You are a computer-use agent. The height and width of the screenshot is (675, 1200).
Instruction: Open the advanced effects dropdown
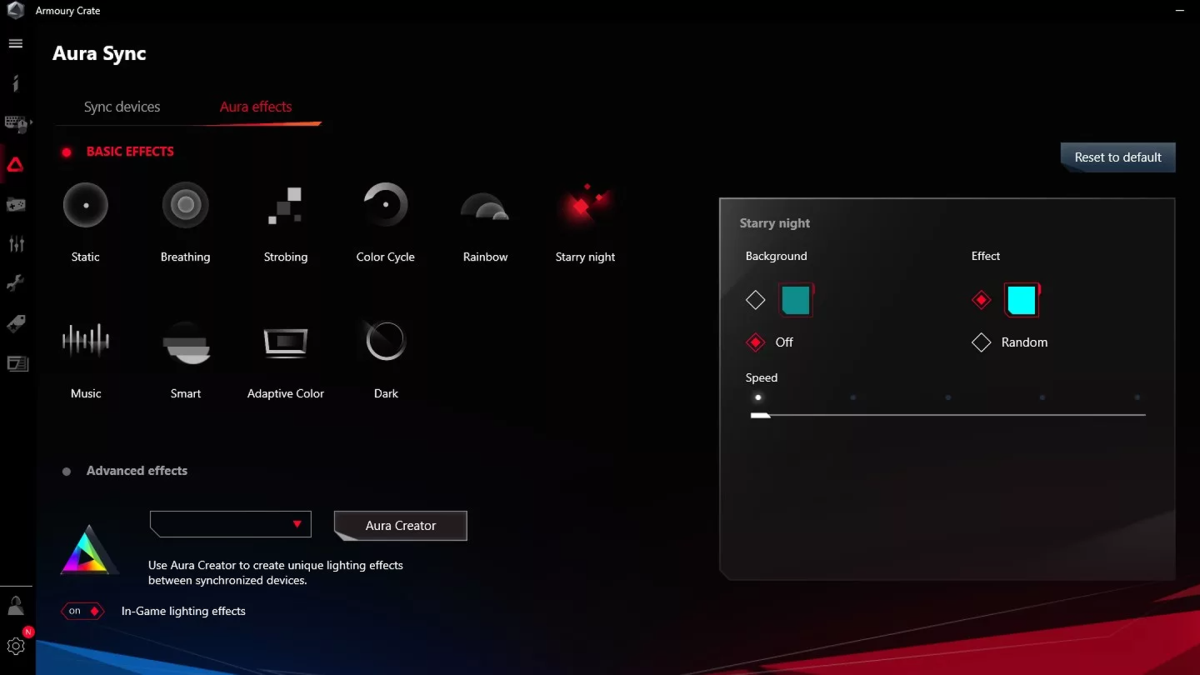tap(230, 524)
